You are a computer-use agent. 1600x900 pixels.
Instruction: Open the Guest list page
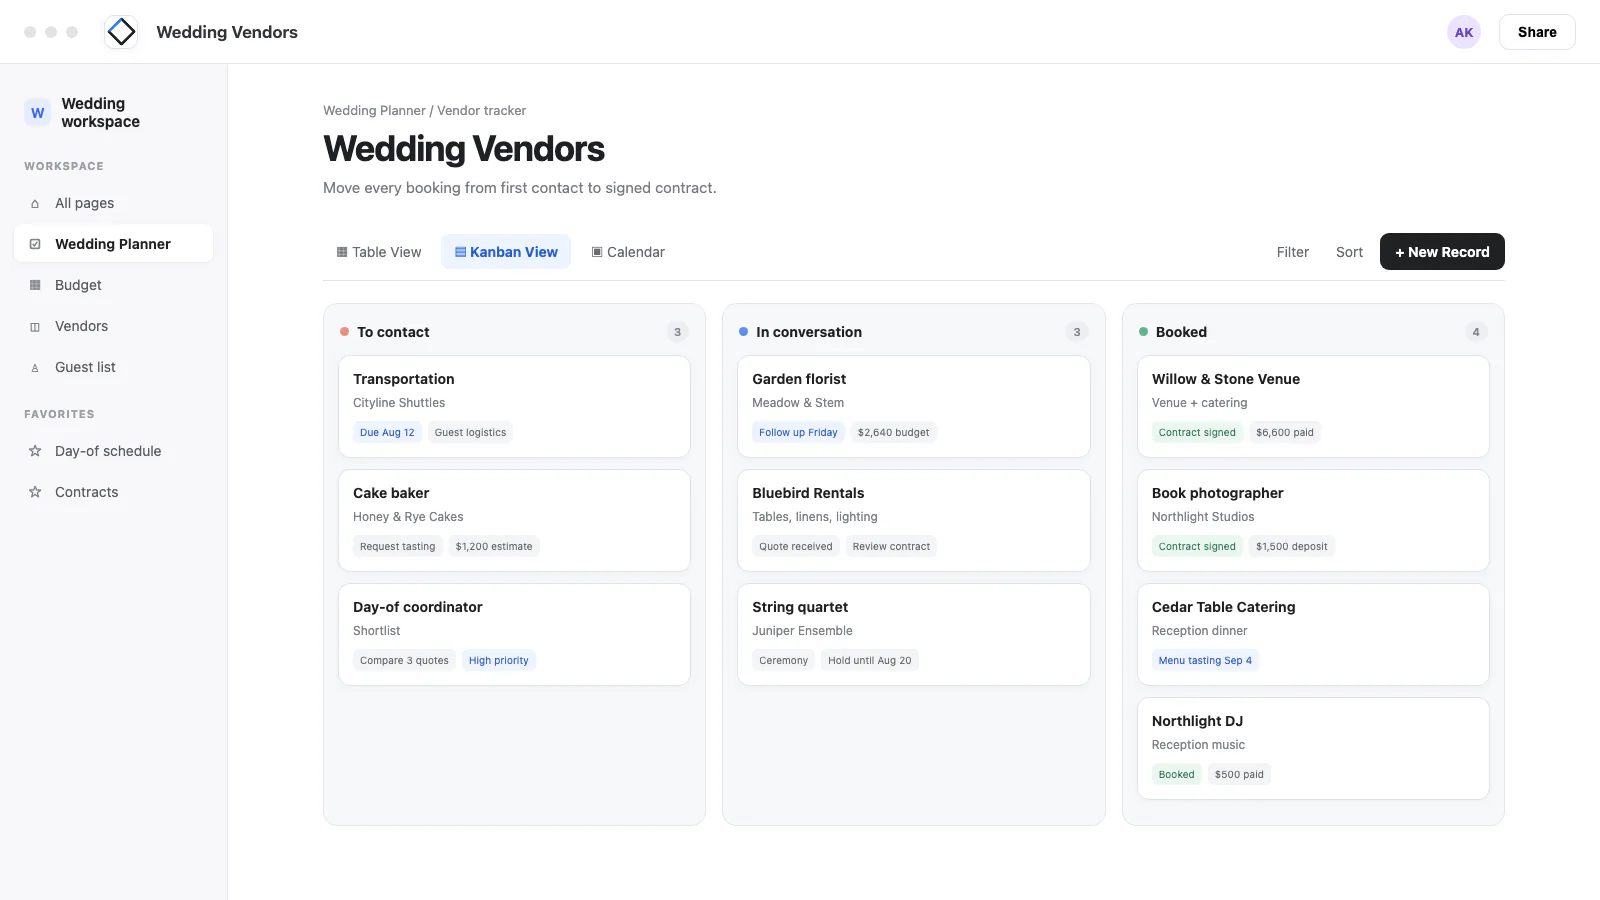113,367
